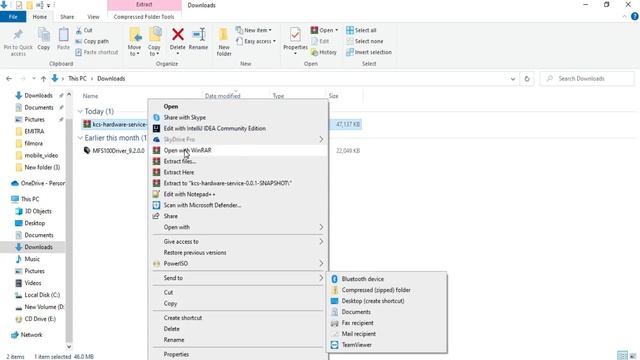Open the New item dropdown
640x360 pixels.
click(253, 30)
